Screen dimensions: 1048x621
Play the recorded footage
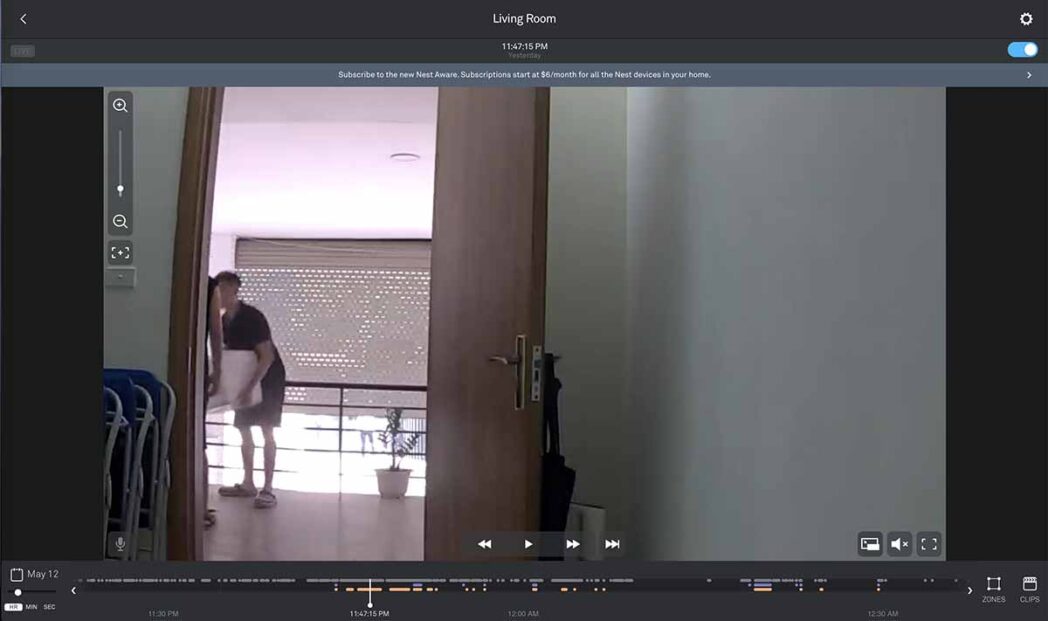click(x=527, y=543)
